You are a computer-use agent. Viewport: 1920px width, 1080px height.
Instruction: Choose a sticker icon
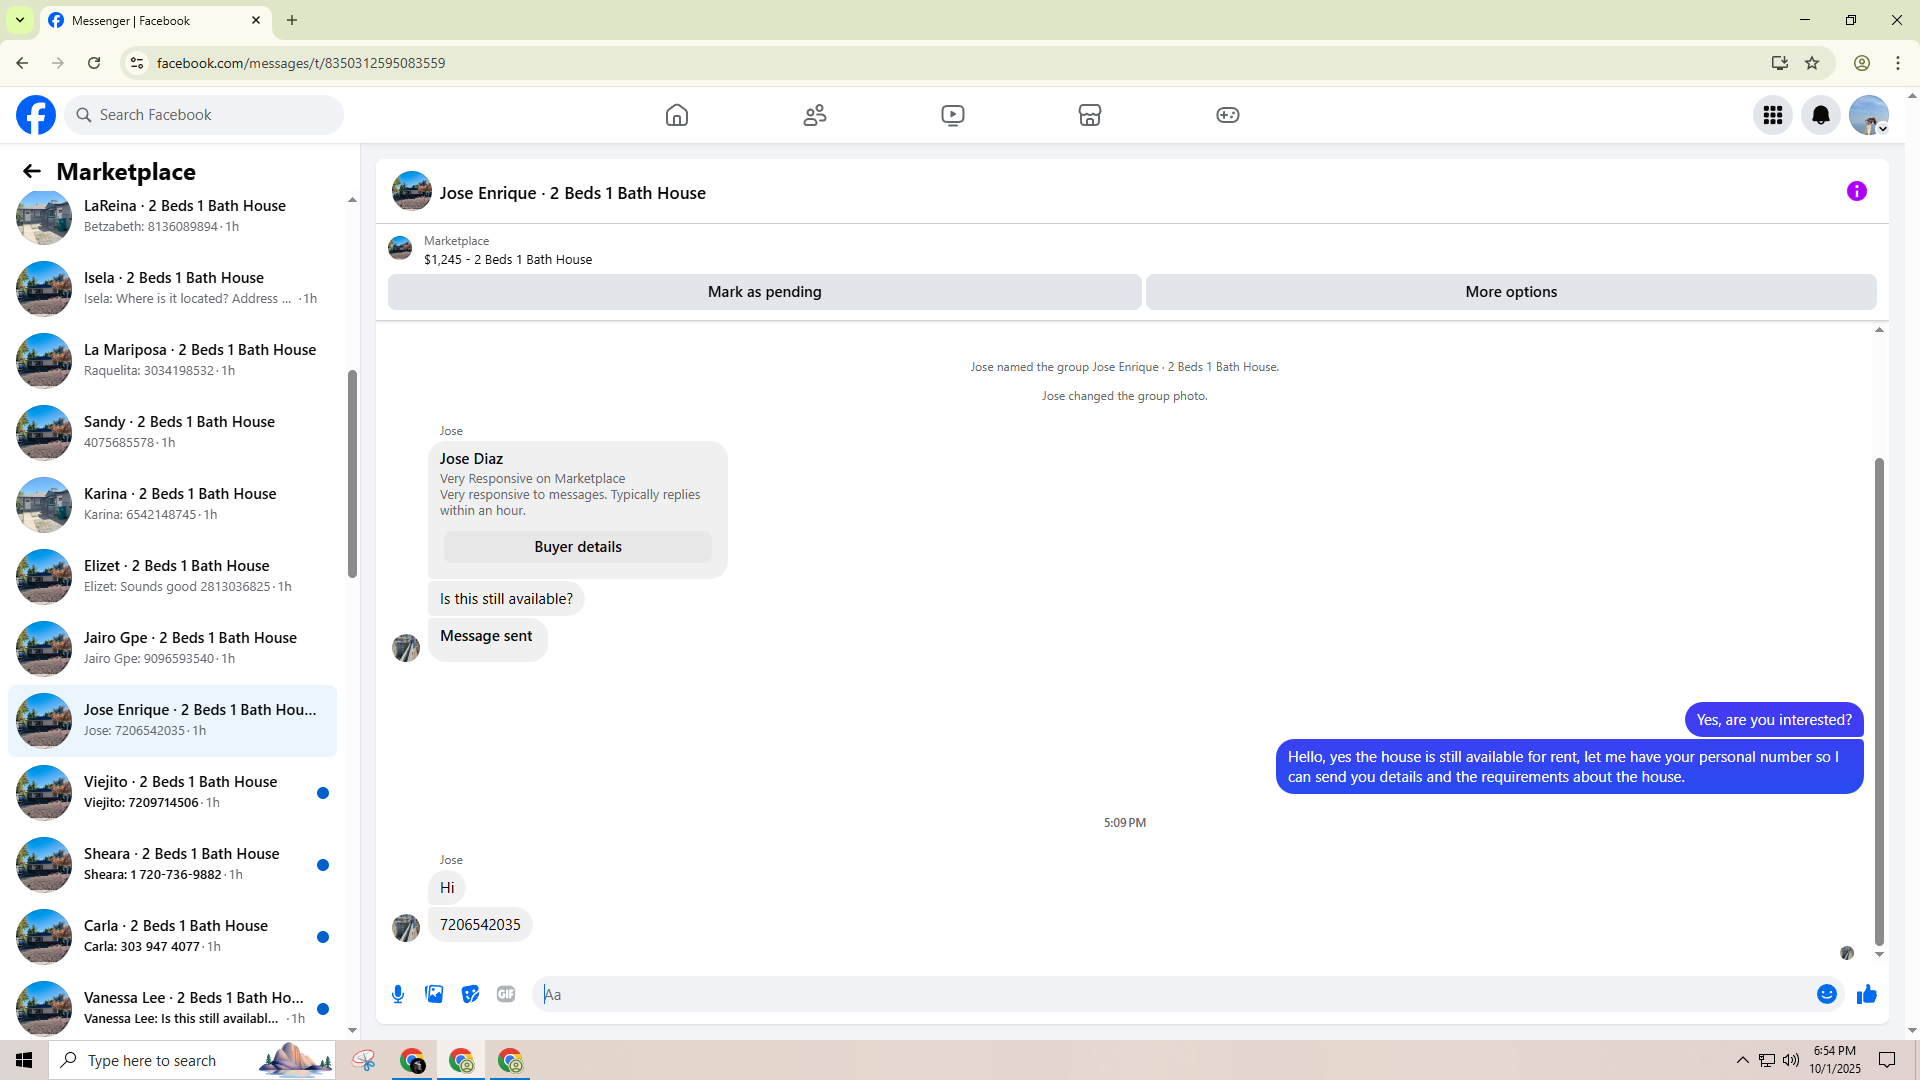[x=470, y=994]
